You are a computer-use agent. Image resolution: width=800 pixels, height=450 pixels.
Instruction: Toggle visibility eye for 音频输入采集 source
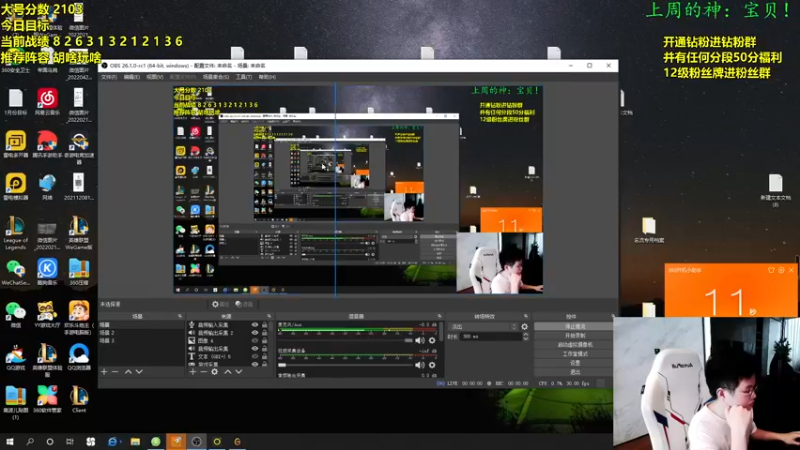click(x=255, y=325)
